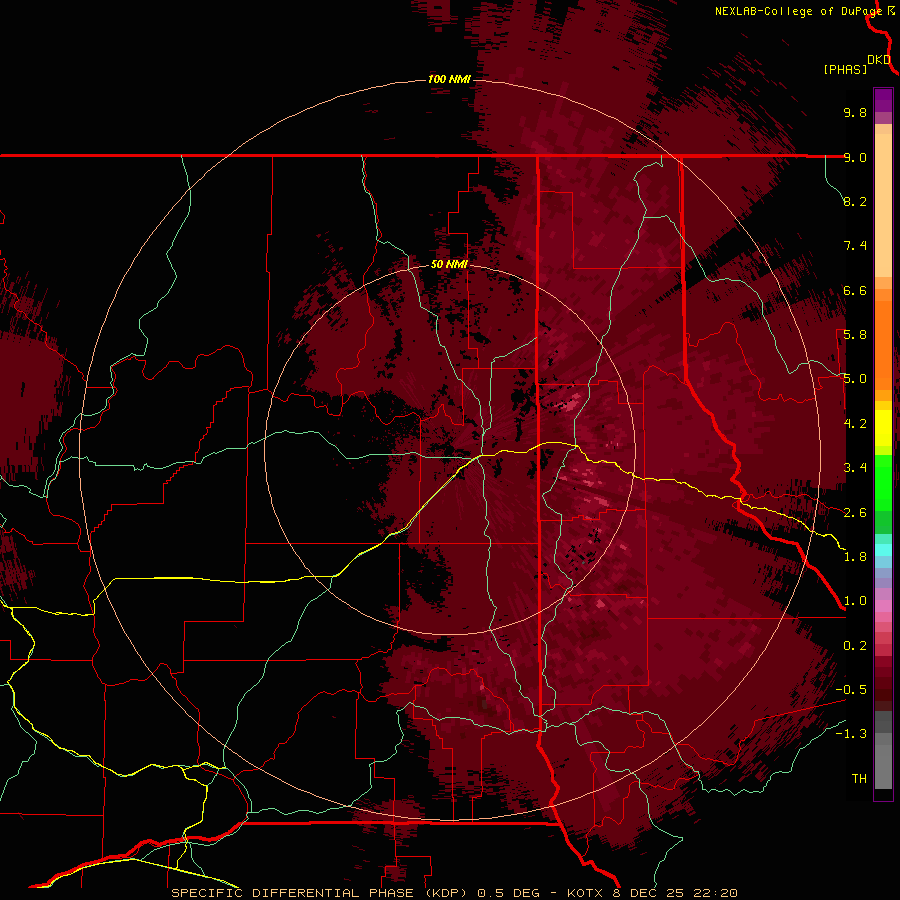
Task: Click the bright green band of the color bar
Action: [x=883, y=482]
